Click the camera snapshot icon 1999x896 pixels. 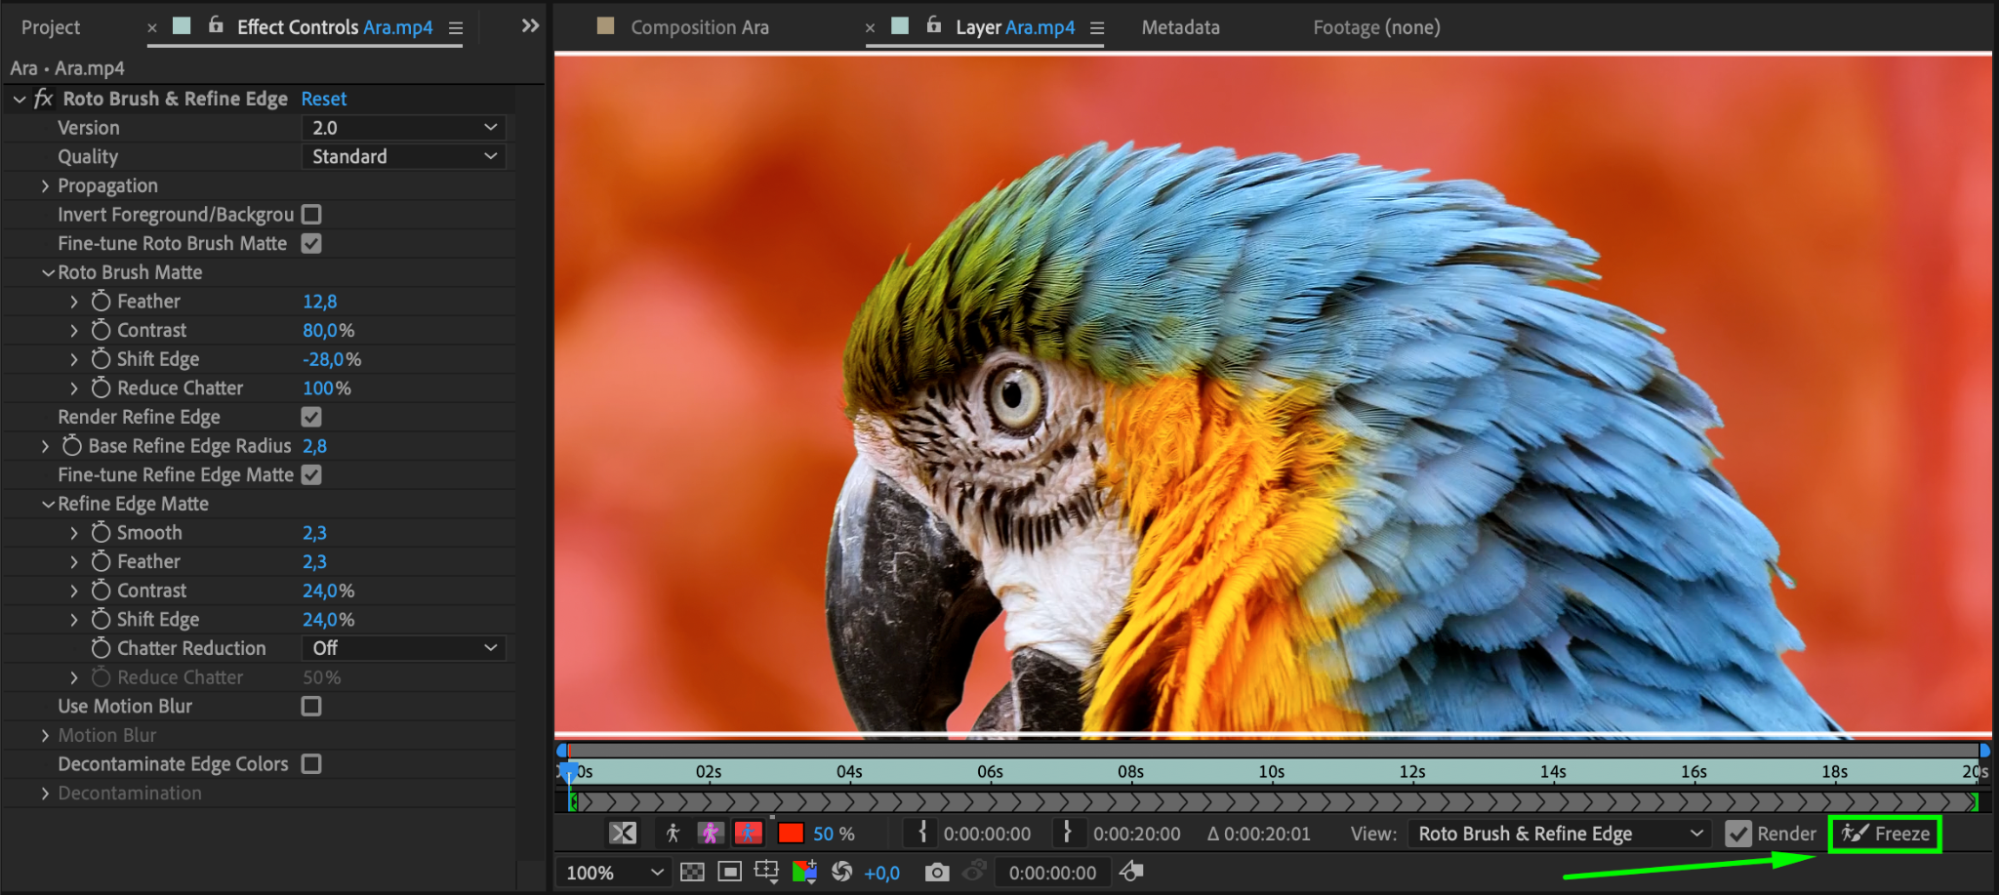936,872
